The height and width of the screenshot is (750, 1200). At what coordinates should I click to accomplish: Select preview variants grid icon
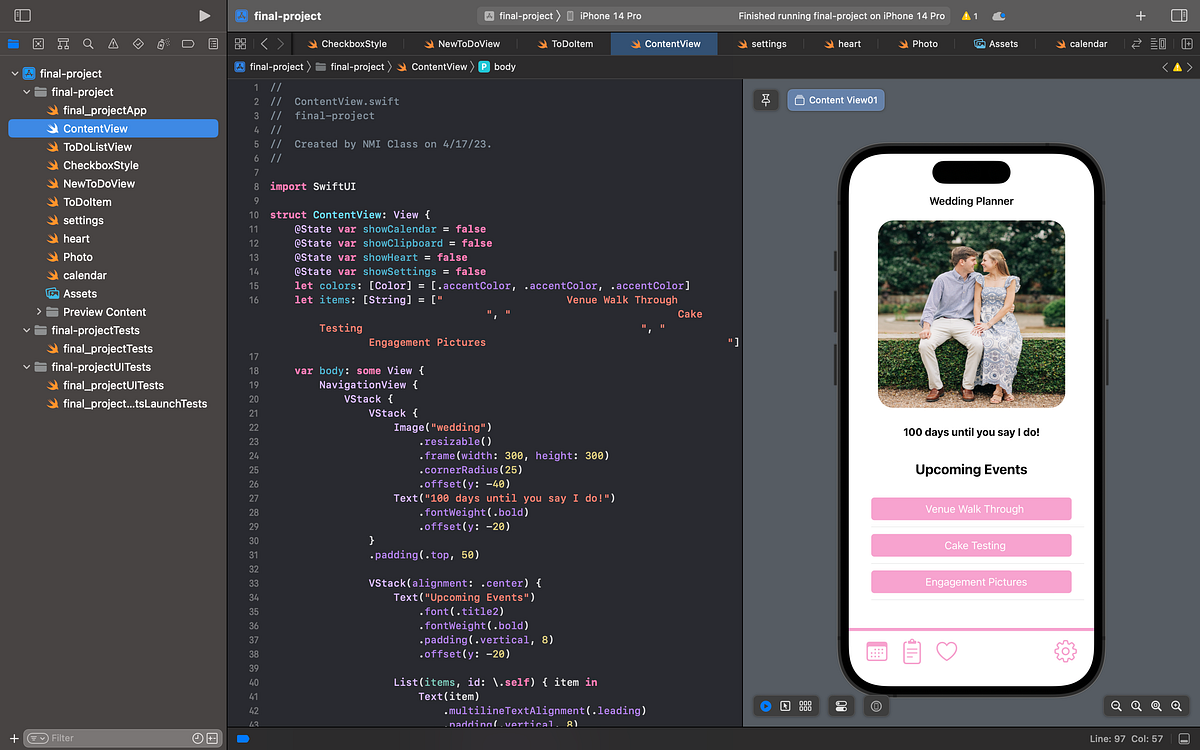click(x=805, y=706)
